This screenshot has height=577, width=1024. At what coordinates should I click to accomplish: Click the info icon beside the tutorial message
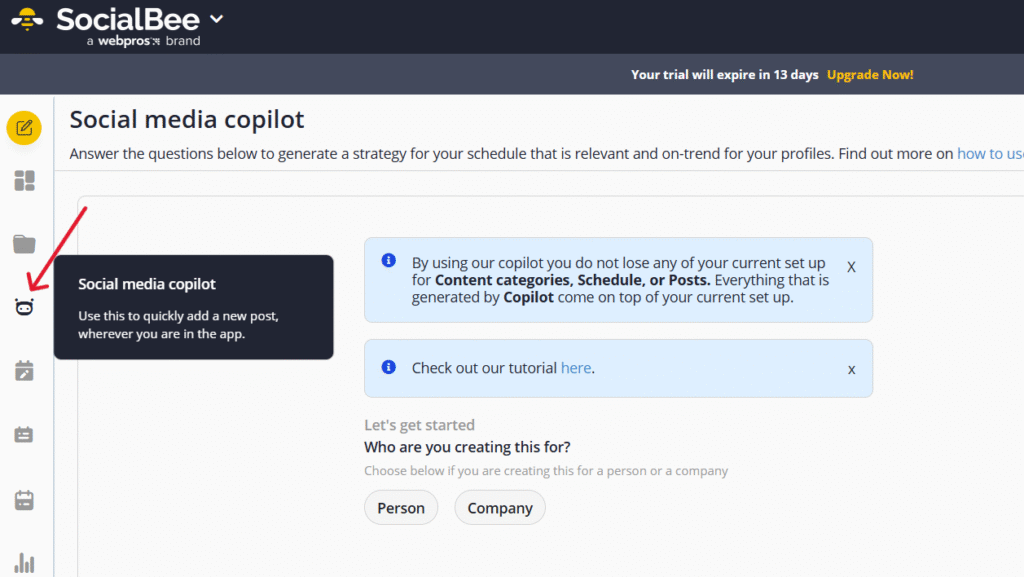click(x=389, y=367)
